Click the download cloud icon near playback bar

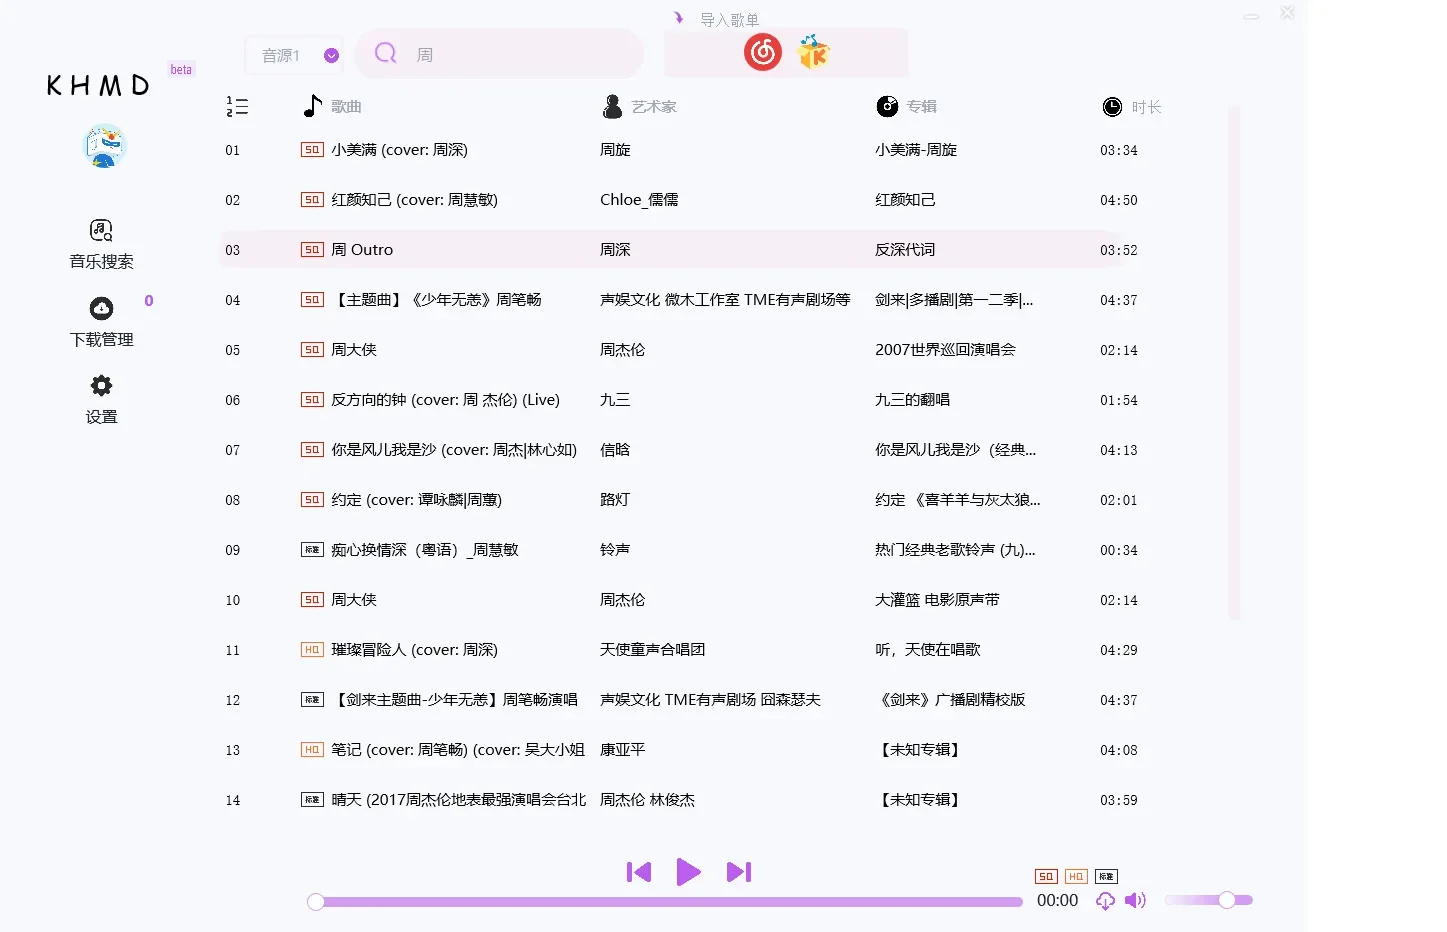1104,901
